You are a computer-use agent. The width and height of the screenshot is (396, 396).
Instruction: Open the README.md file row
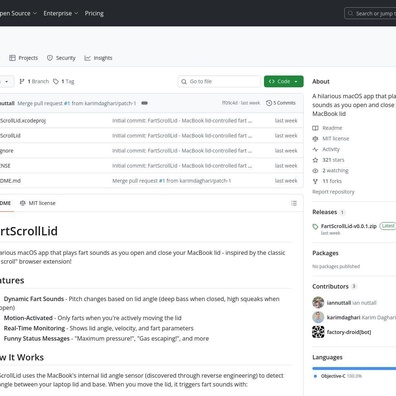click(x=152, y=181)
